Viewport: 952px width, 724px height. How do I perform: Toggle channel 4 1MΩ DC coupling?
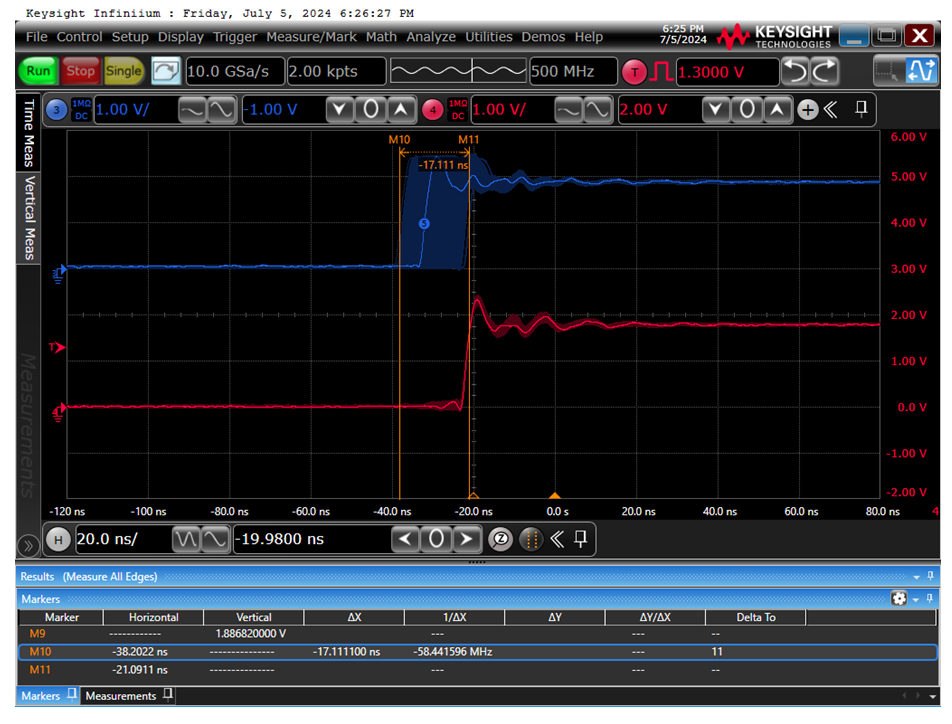[x=458, y=110]
